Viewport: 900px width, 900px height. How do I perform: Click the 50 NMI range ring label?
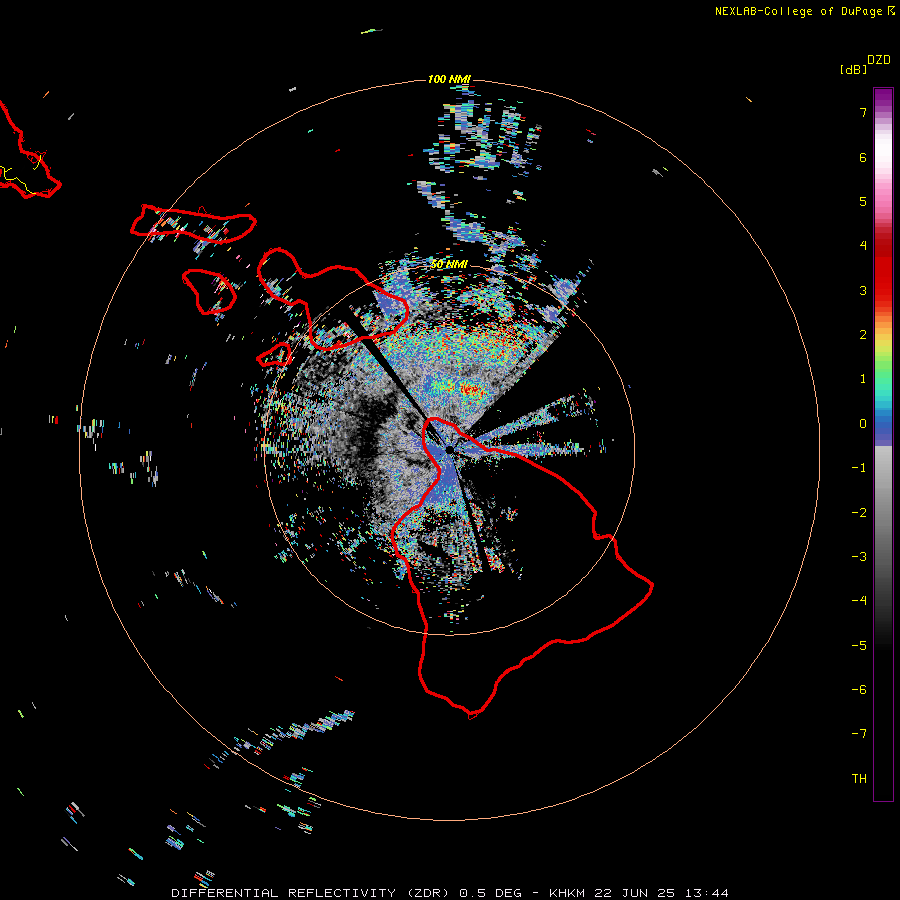[449, 264]
